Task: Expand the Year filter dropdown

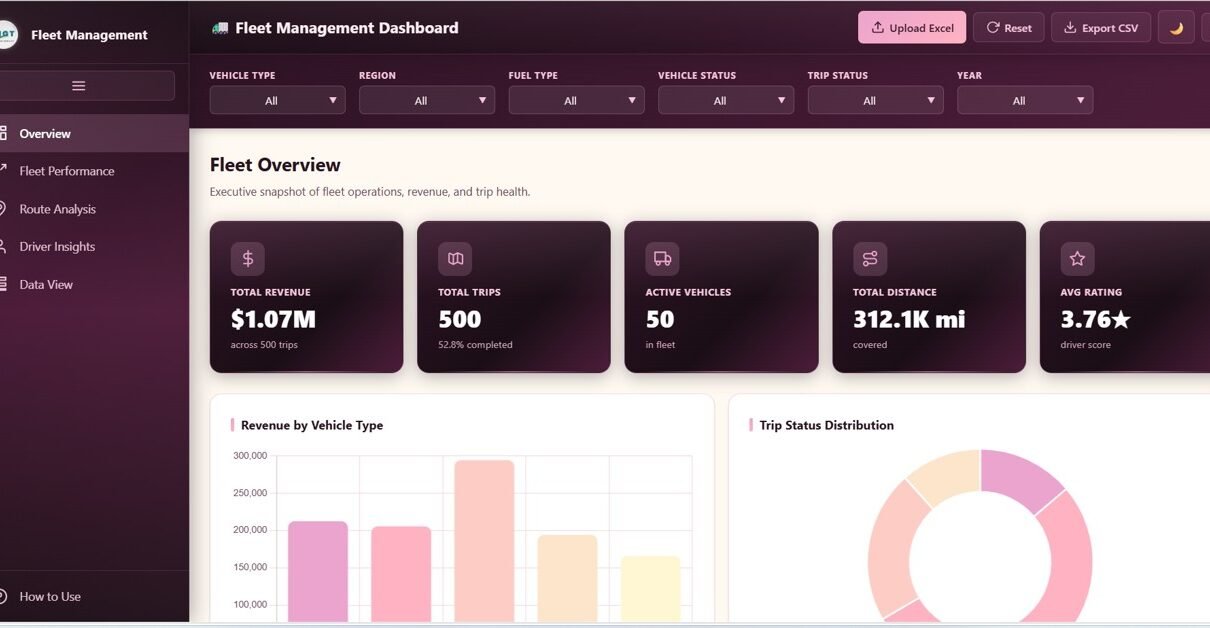Action: [1024, 100]
